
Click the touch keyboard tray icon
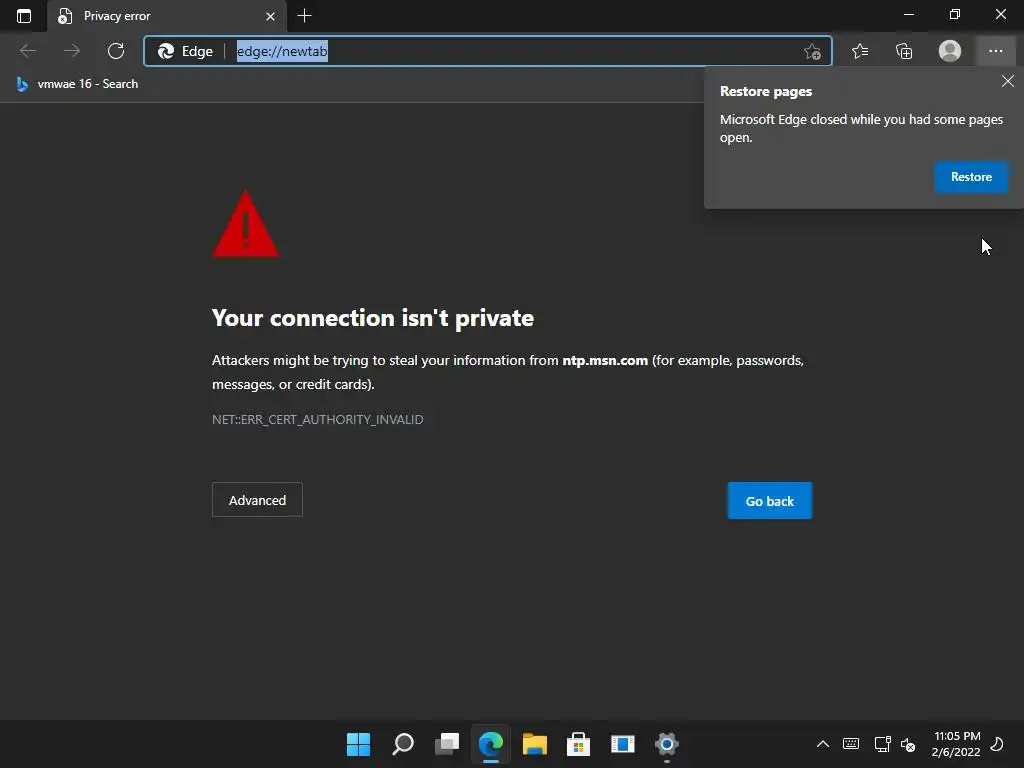pyautogui.click(x=851, y=744)
